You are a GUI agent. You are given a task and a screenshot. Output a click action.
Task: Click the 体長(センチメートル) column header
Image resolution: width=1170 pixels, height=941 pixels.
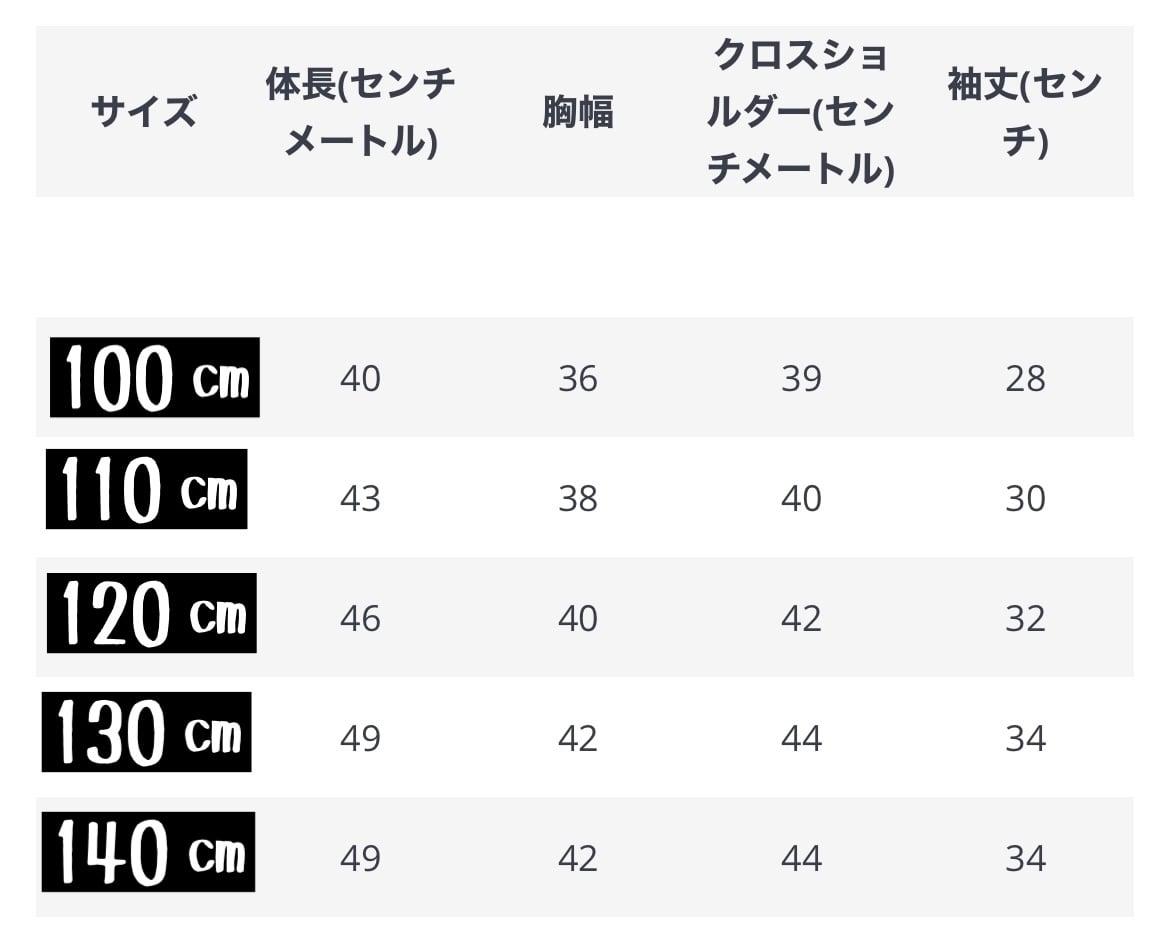click(x=360, y=112)
